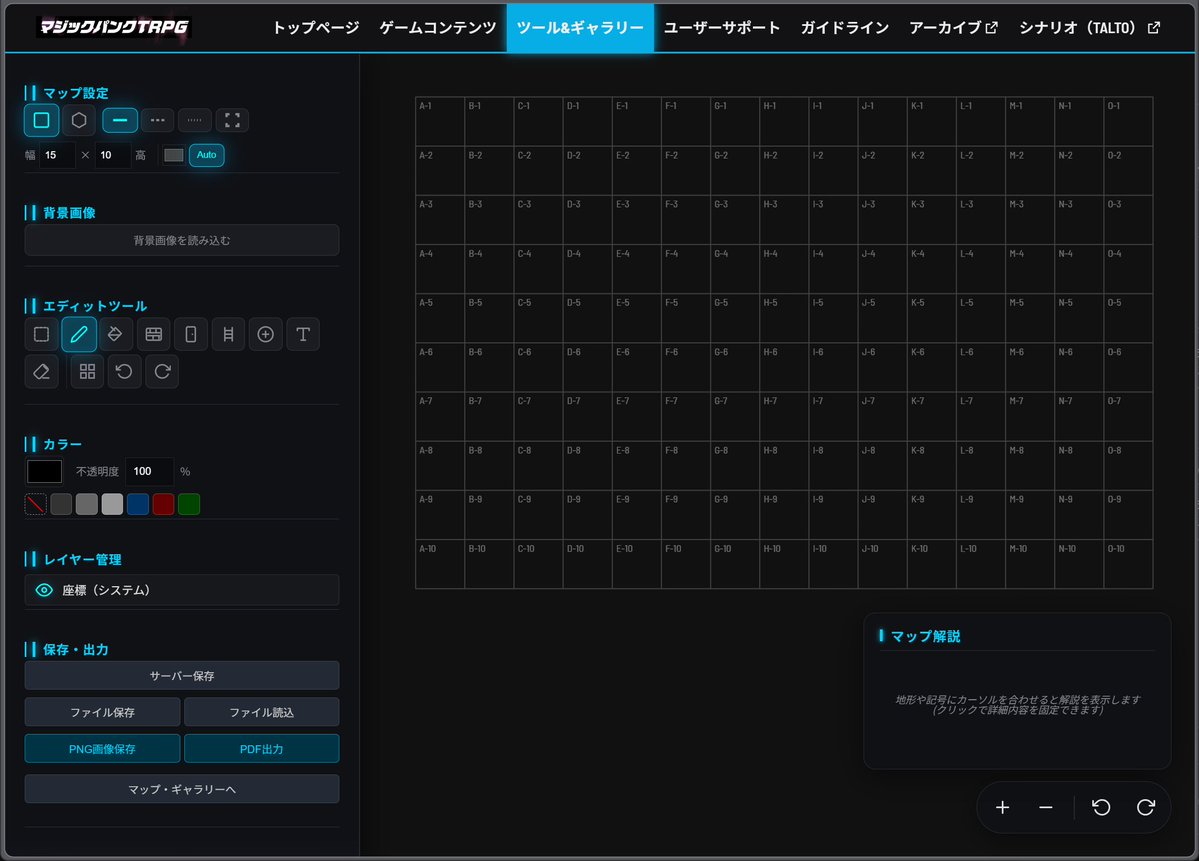
Task: Click redo in the edit tools
Action: tap(162, 372)
